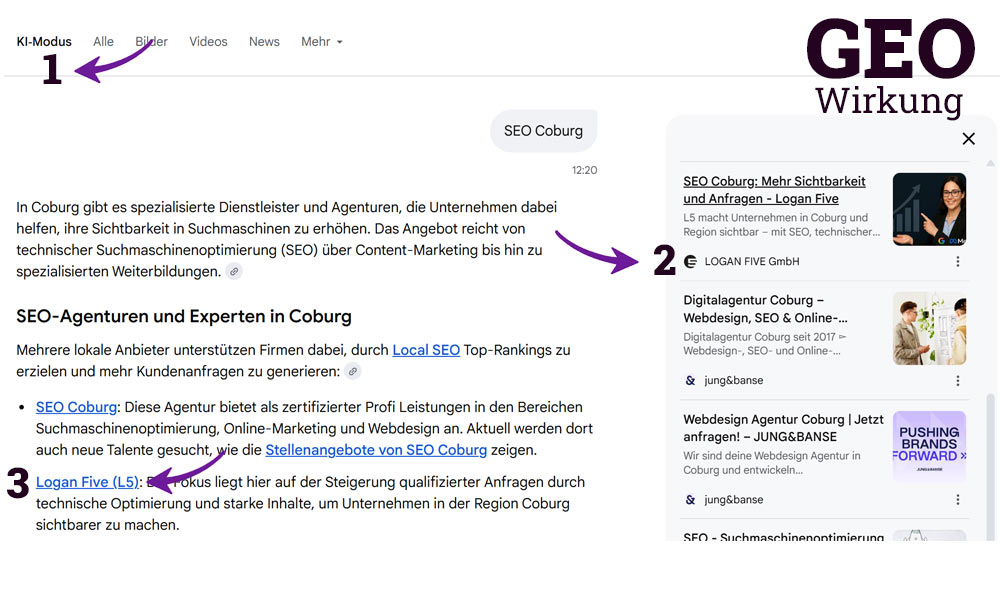Dismiss the results panel with the X button

pos(968,138)
